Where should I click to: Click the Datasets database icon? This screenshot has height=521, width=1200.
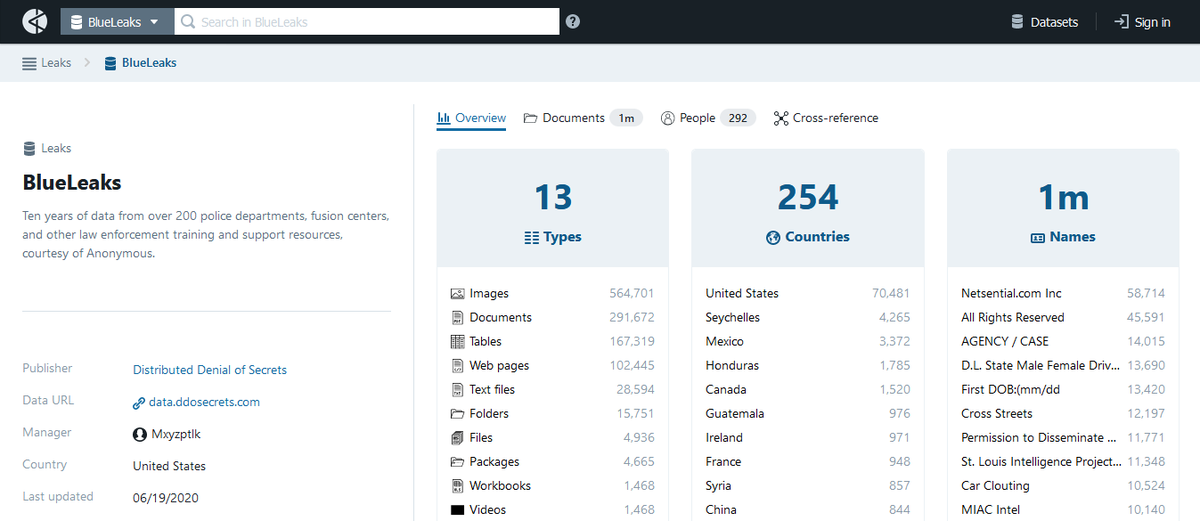(1017, 22)
